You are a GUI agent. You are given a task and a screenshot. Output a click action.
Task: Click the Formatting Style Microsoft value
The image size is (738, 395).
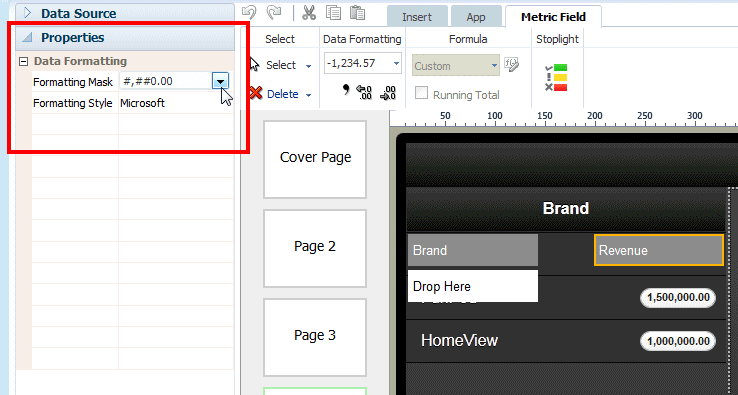click(142, 103)
